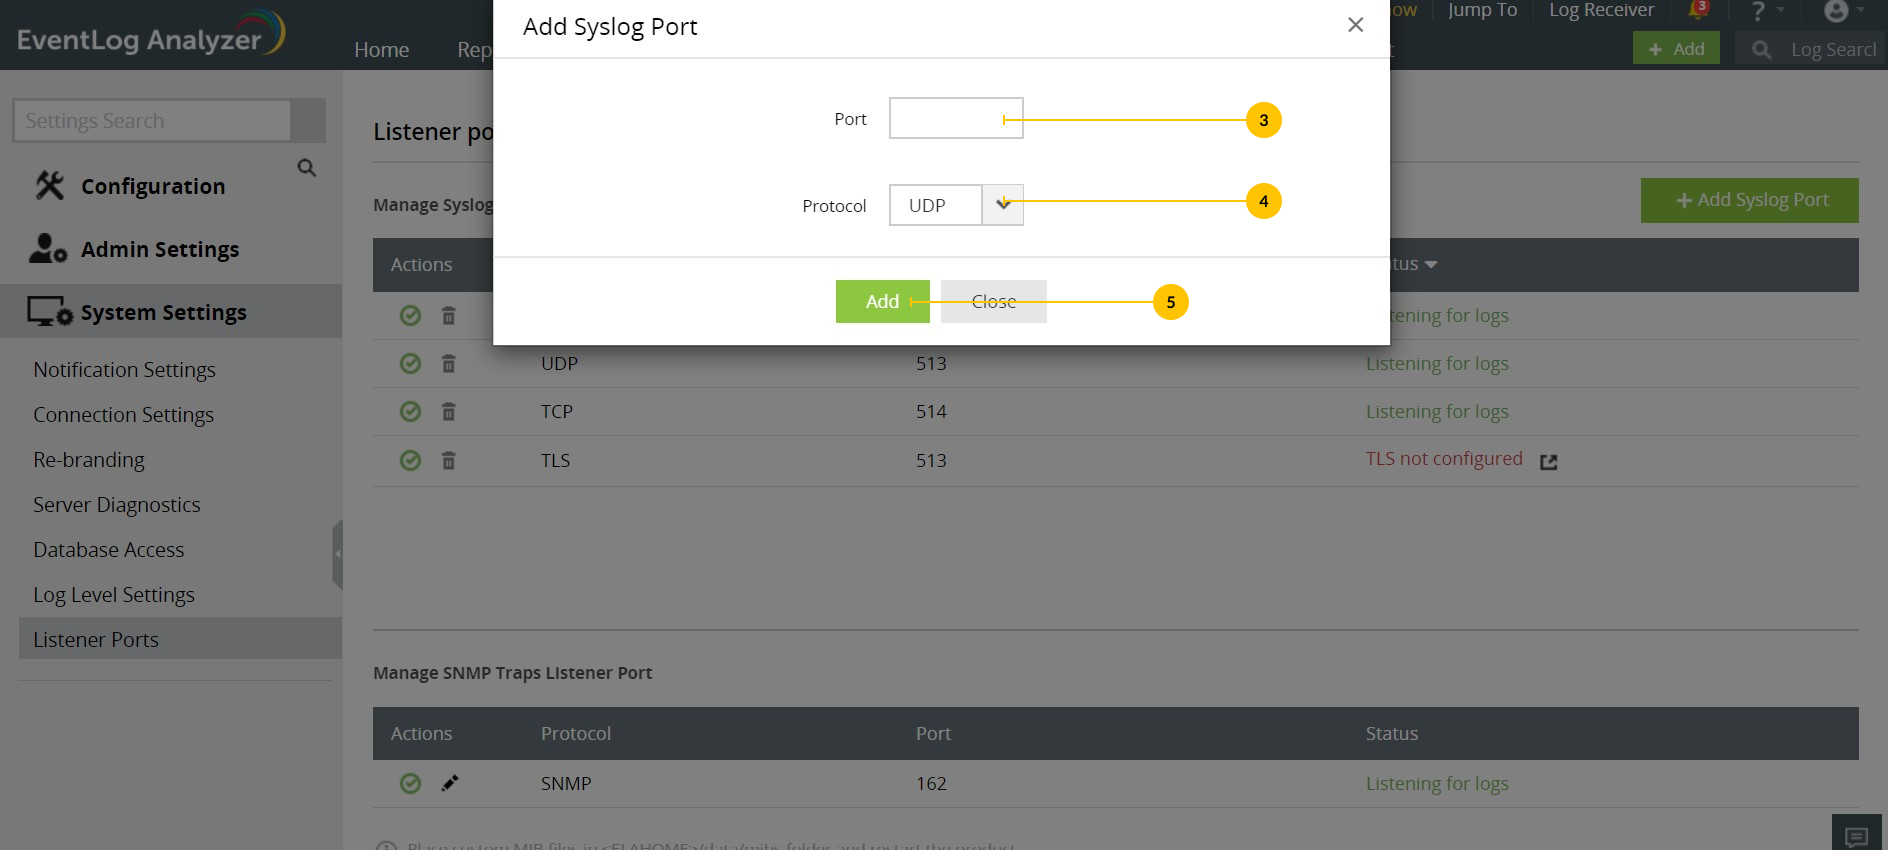Click the settings search magnifier icon

pos(307,168)
